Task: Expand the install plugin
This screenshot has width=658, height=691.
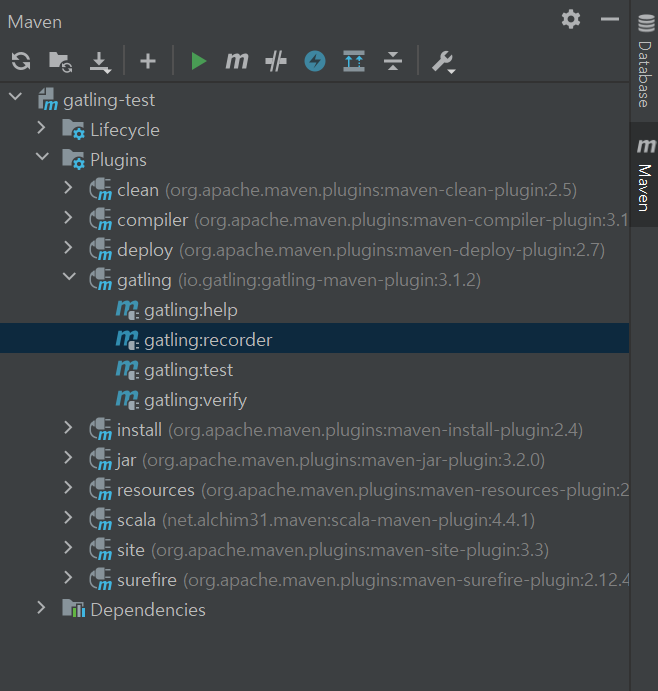Action: [68, 427]
